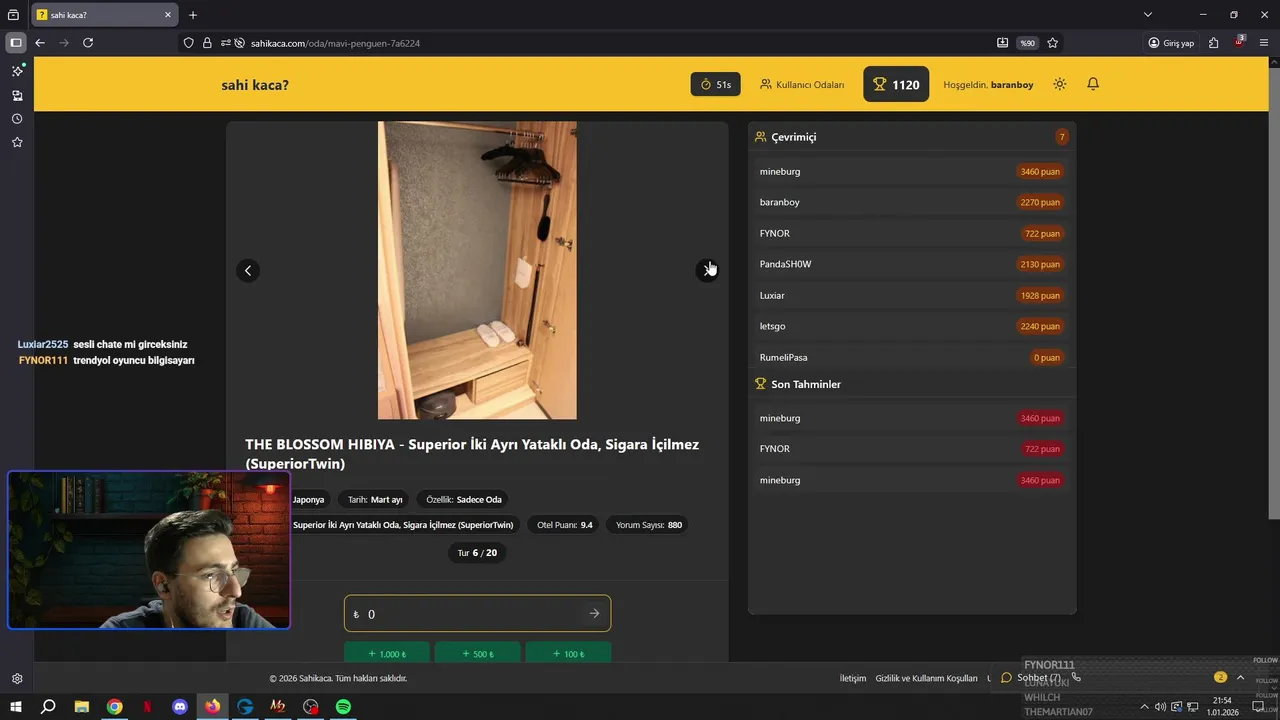This screenshot has height=720, width=1280.
Task: Click the hotel room wardrobe photo
Action: pyautogui.click(x=477, y=270)
